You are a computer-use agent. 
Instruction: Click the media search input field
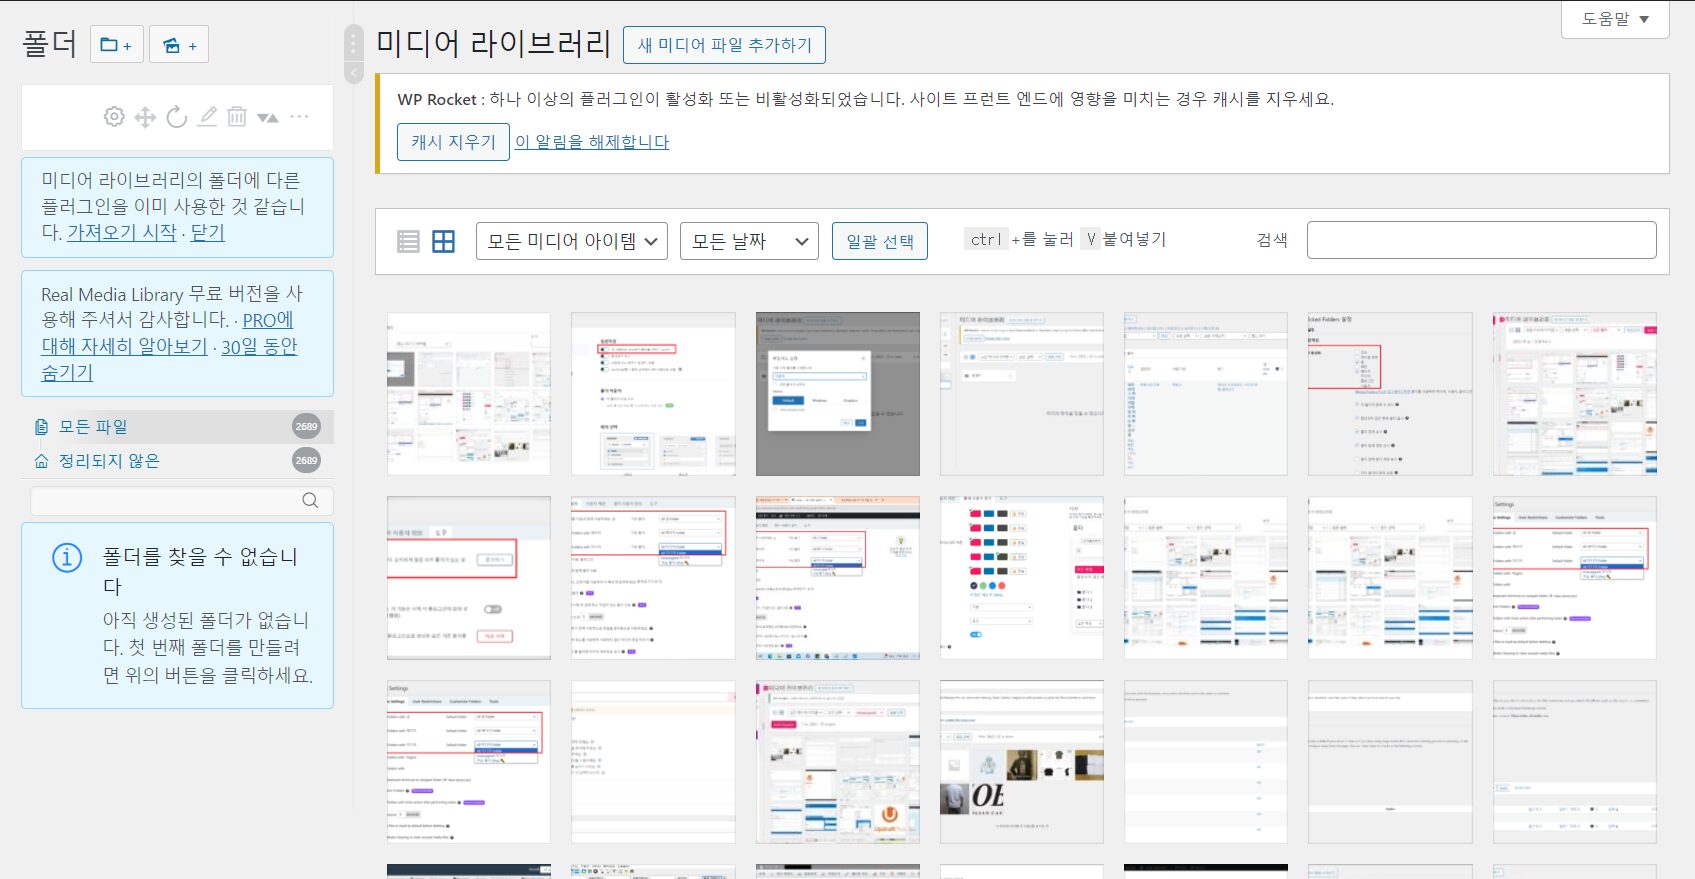[x=1481, y=240]
